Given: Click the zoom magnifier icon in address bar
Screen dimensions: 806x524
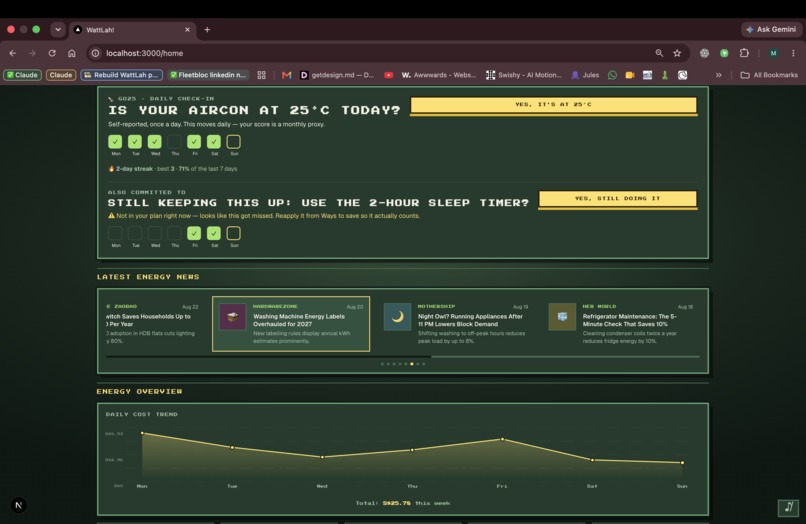Looking at the screenshot, I should click(659, 53).
